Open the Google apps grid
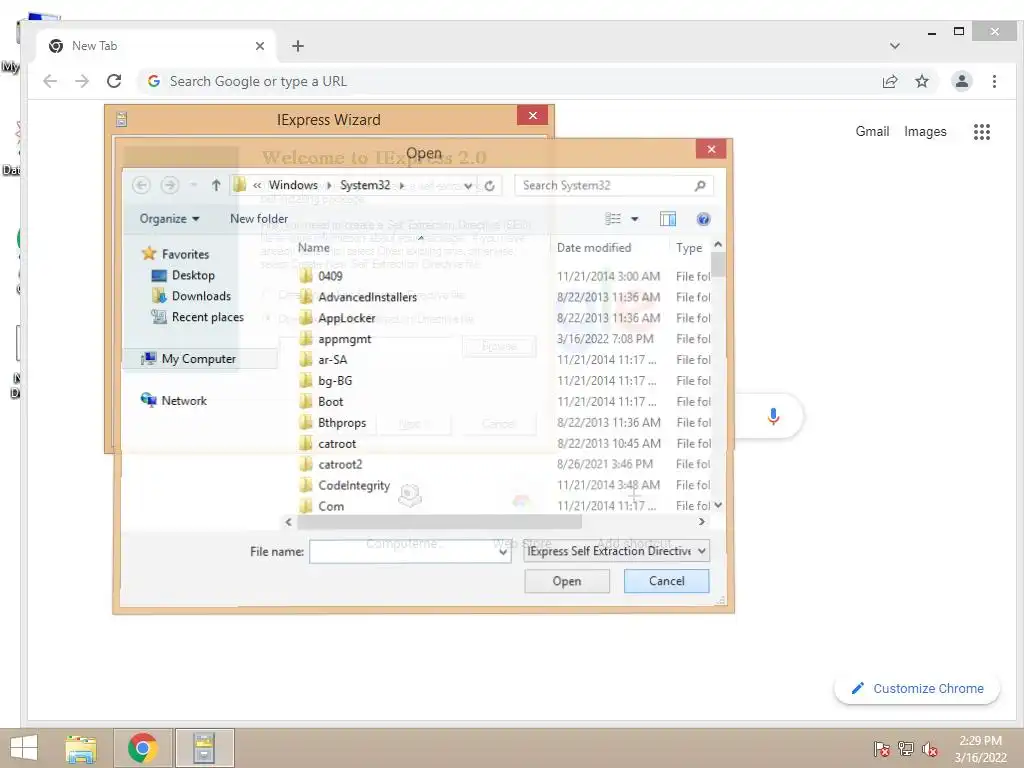 (982, 132)
